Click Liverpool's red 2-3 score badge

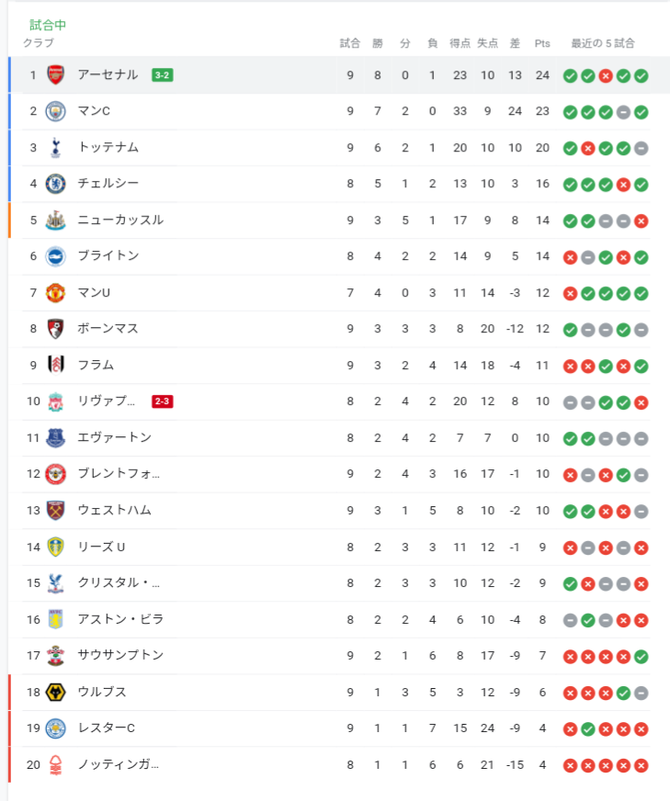pos(163,401)
